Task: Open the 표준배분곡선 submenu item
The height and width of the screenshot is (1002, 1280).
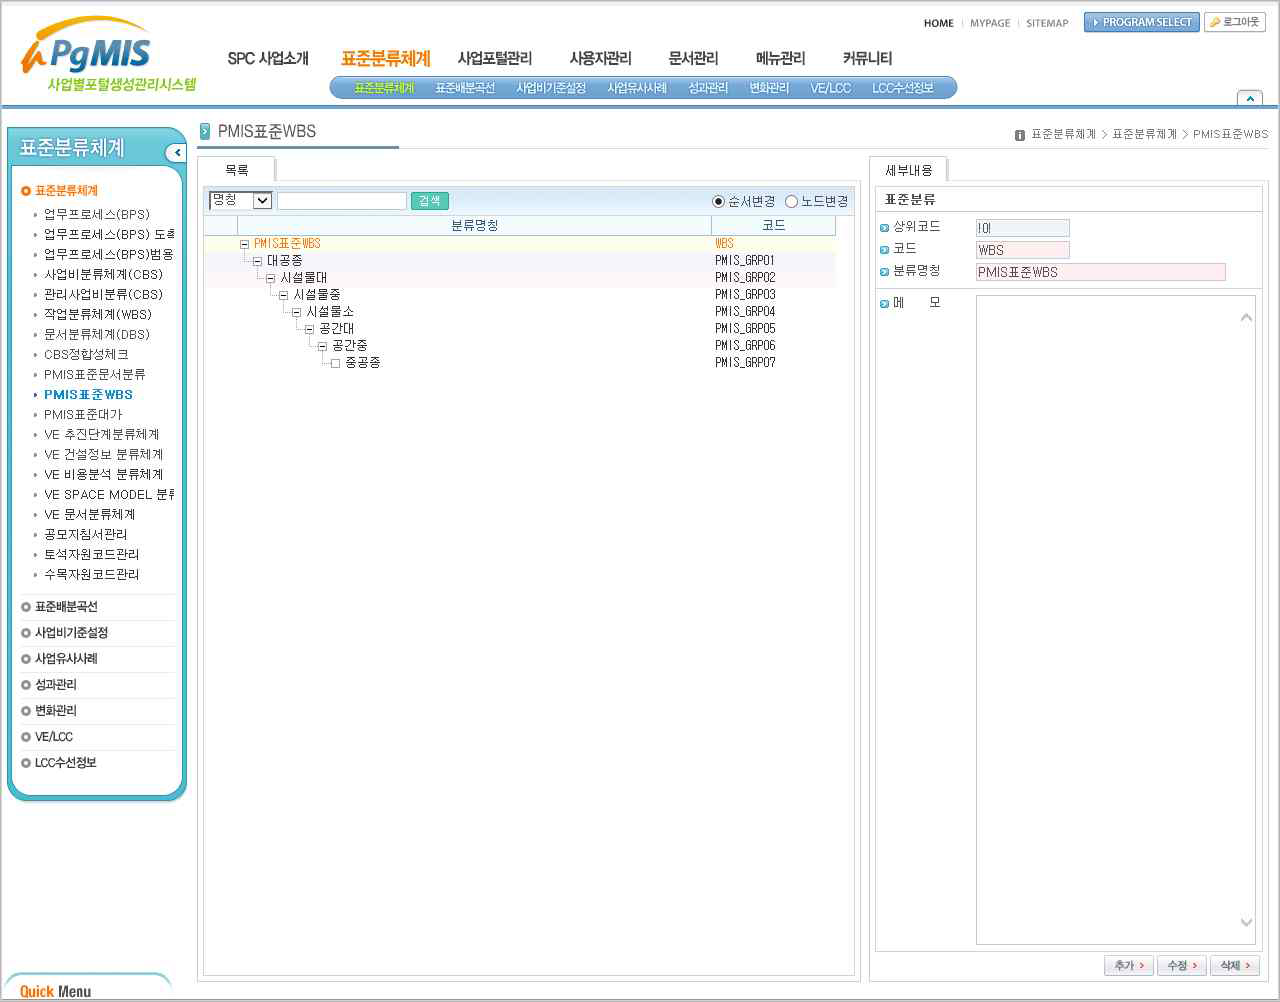Action: point(465,88)
